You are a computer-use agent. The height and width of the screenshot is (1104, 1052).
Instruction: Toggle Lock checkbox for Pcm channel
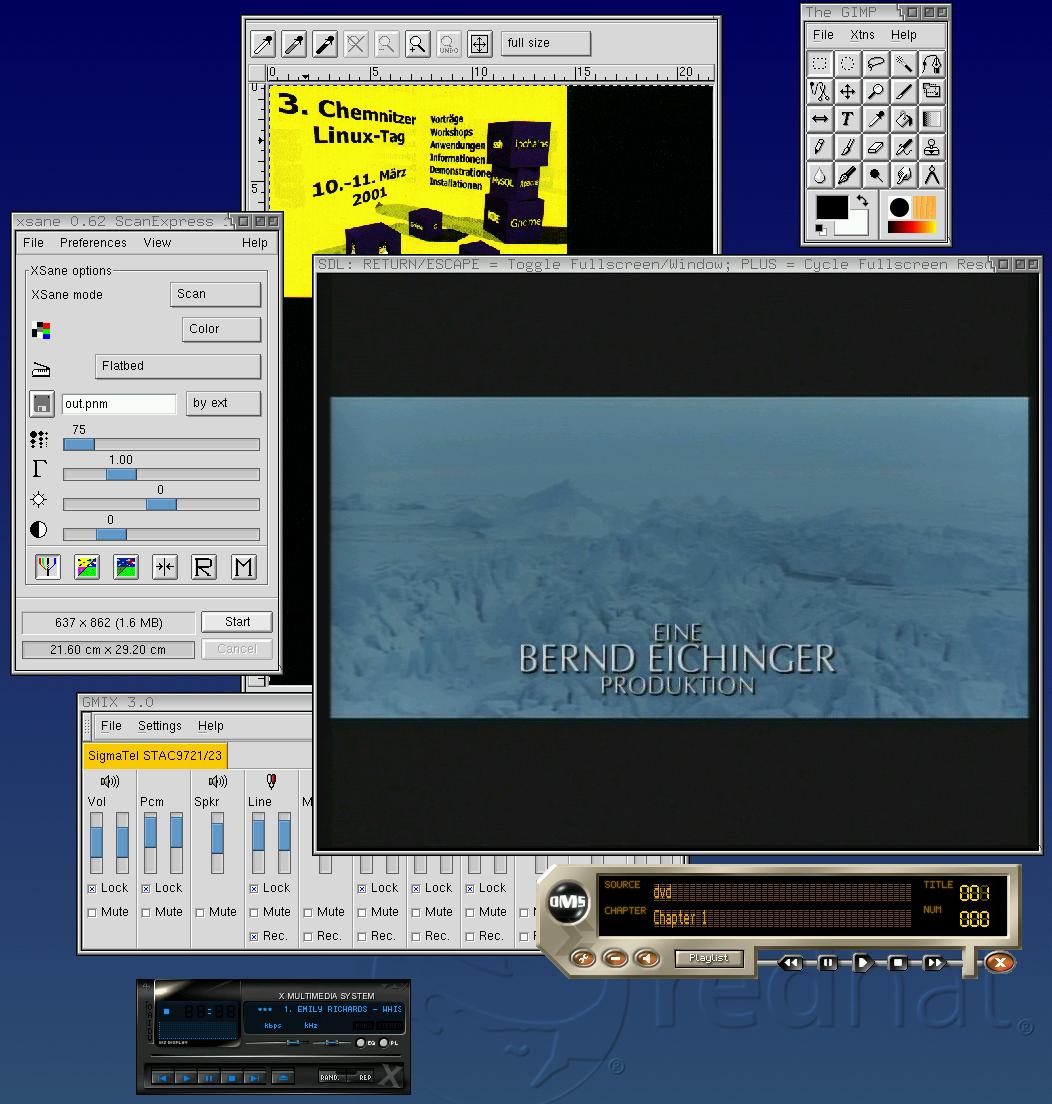click(147, 888)
